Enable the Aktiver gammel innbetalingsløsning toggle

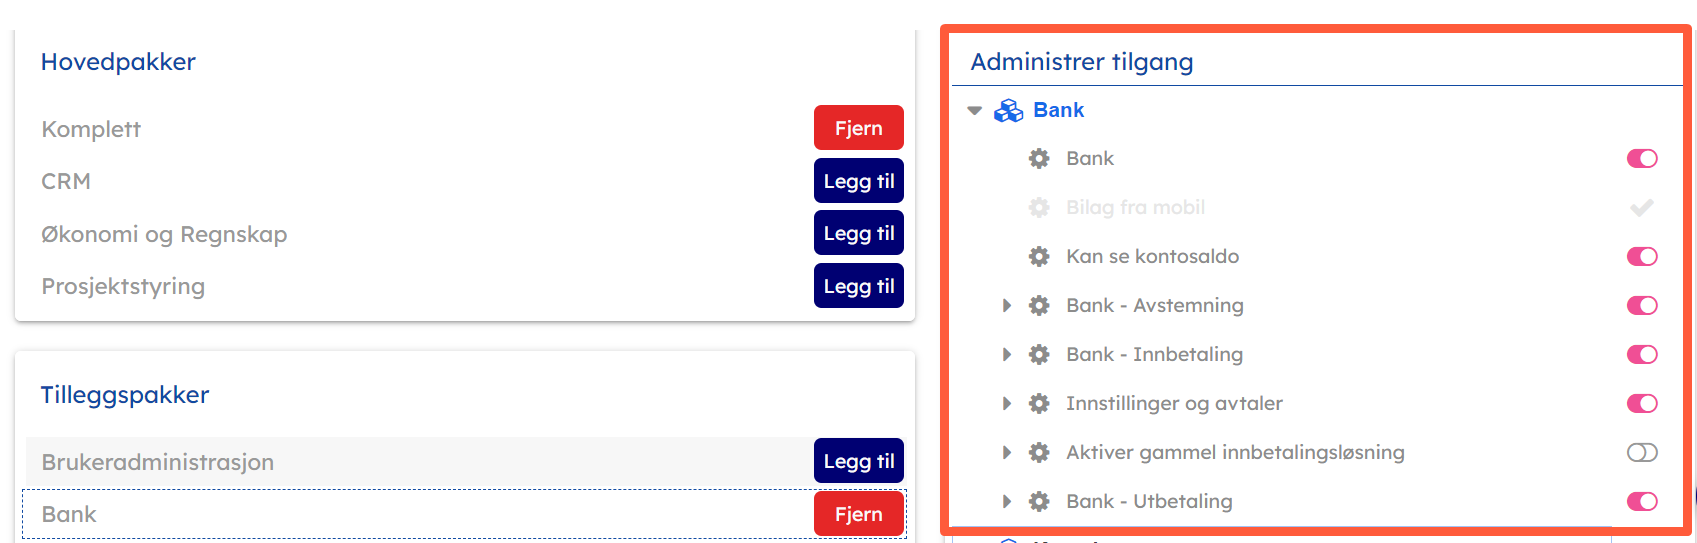coord(1641,453)
